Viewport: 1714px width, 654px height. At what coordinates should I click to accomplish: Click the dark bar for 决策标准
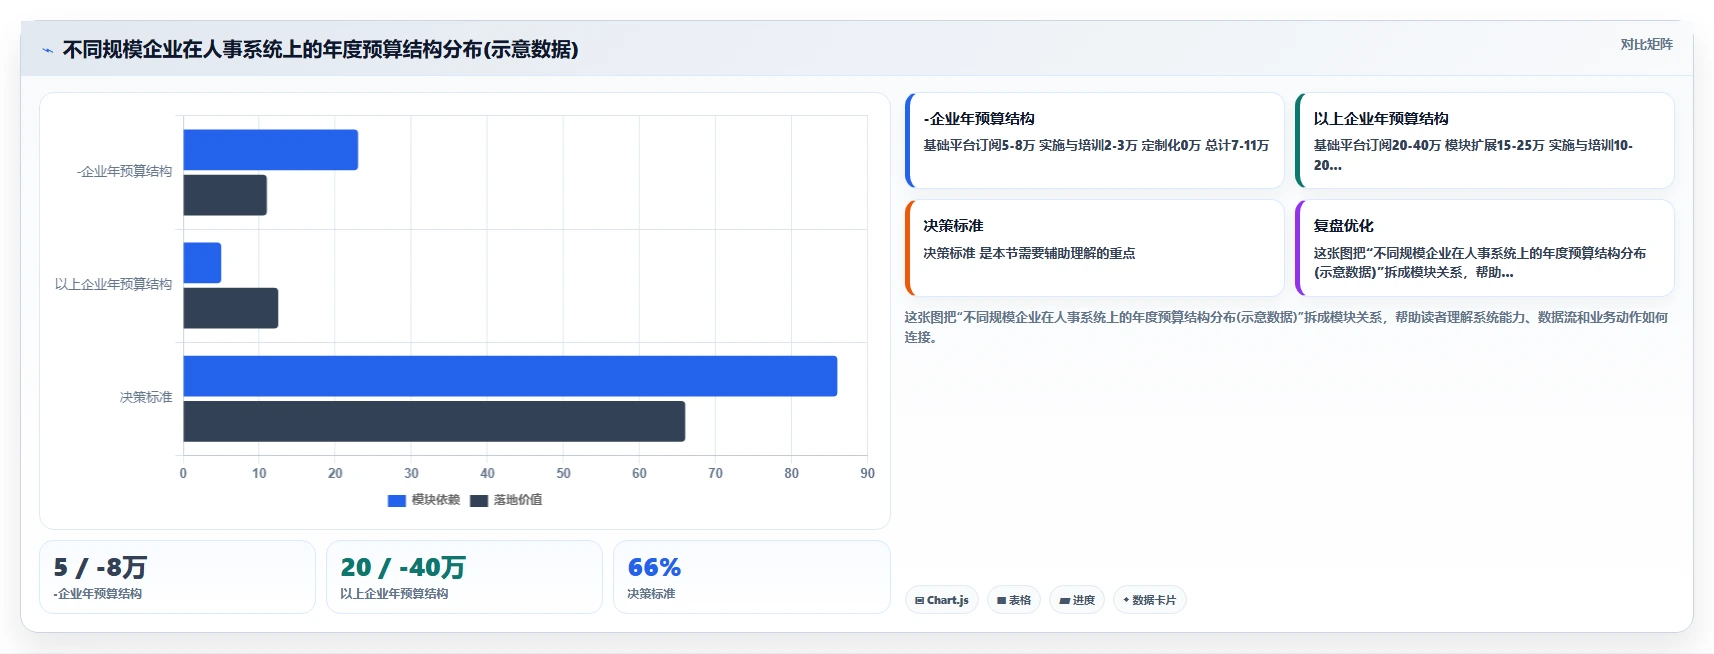[434, 421]
